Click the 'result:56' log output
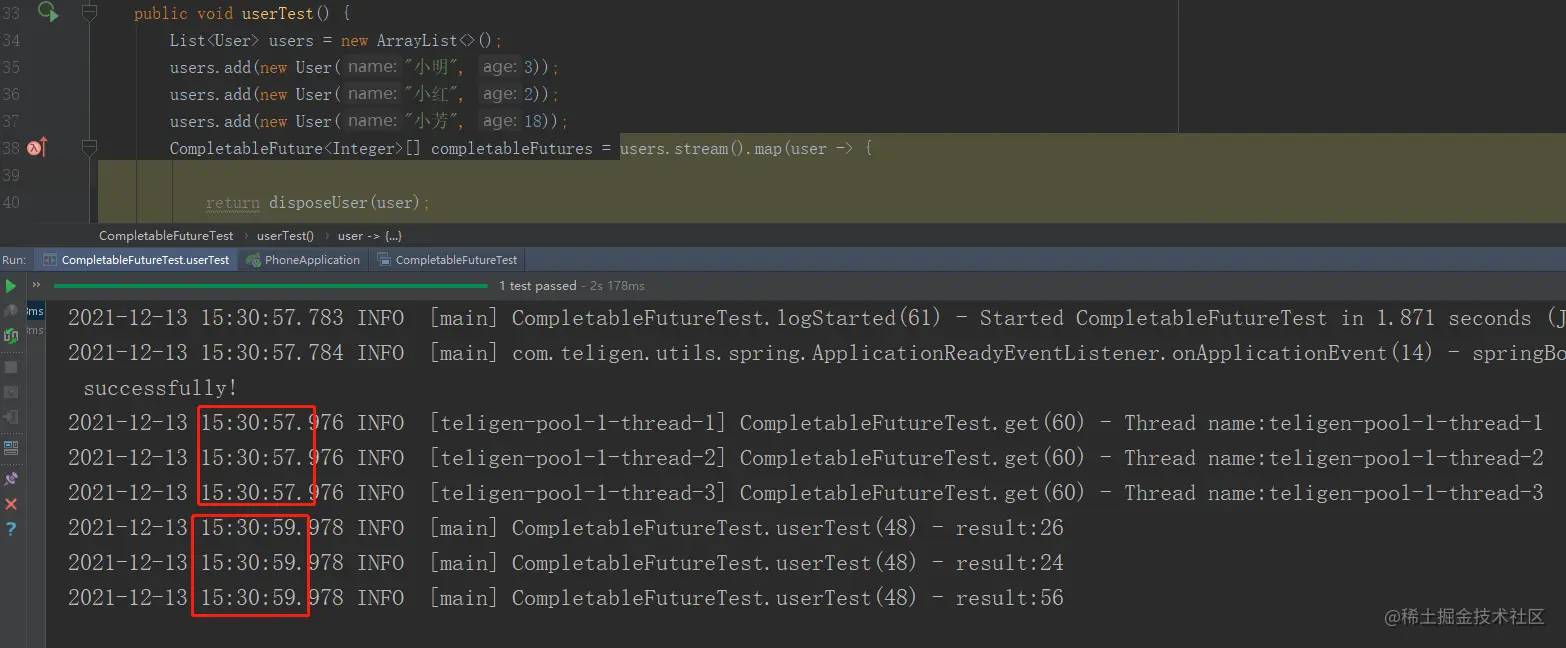The width and height of the screenshot is (1566, 648). (1009, 598)
